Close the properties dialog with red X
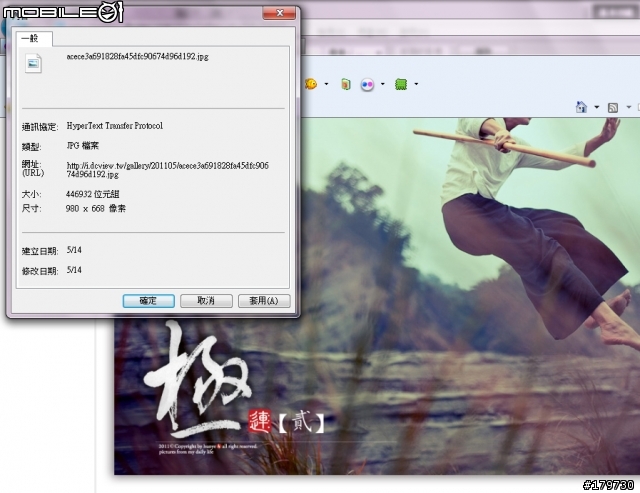The image size is (640, 493). (x=279, y=13)
